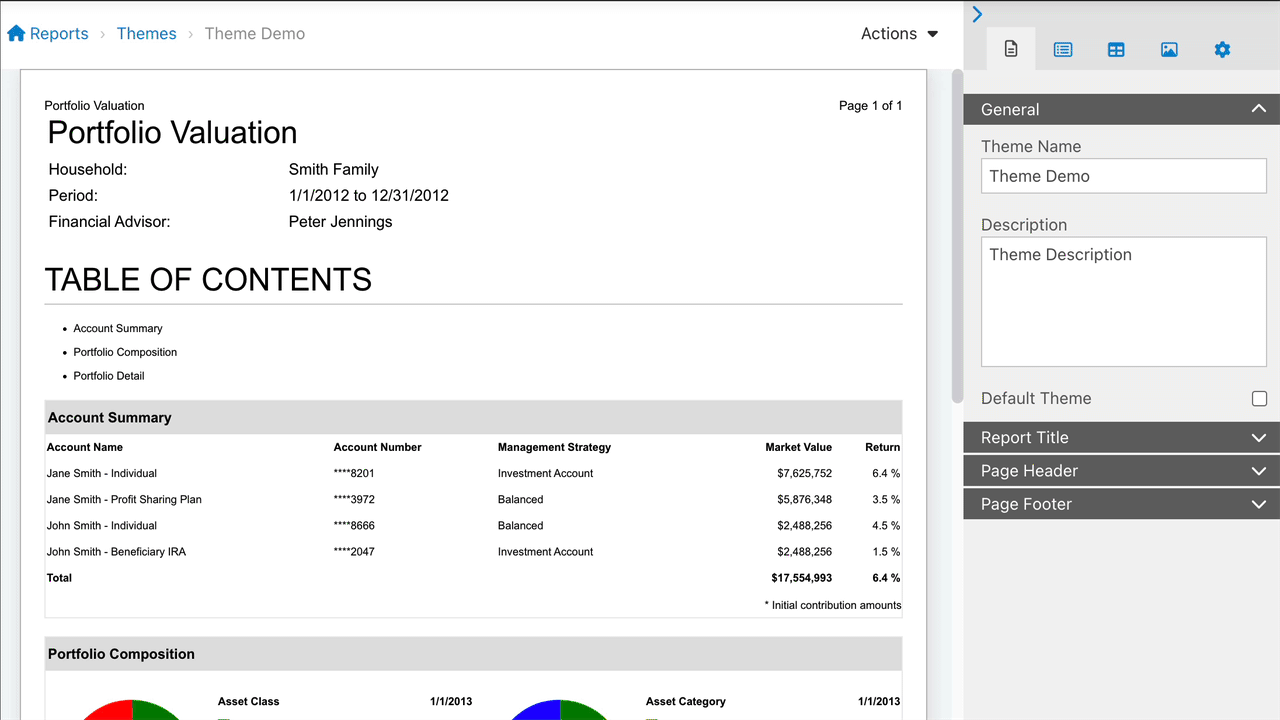Click the Theme Demo breadcrumb text
This screenshot has height=720, width=1280.
click(255, 33)
